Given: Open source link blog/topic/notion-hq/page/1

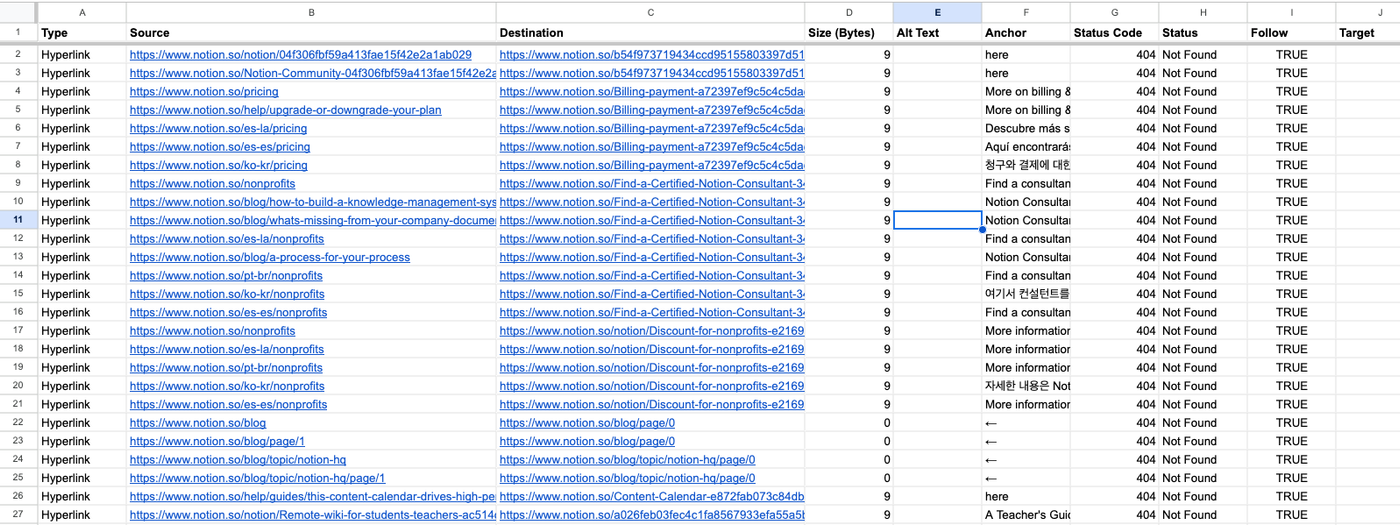Looking at the screenshot, I should pos(257,478).
